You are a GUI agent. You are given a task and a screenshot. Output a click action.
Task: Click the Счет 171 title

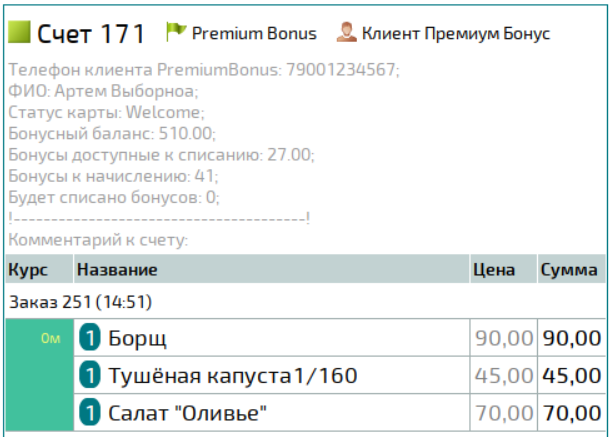[91, 33]
